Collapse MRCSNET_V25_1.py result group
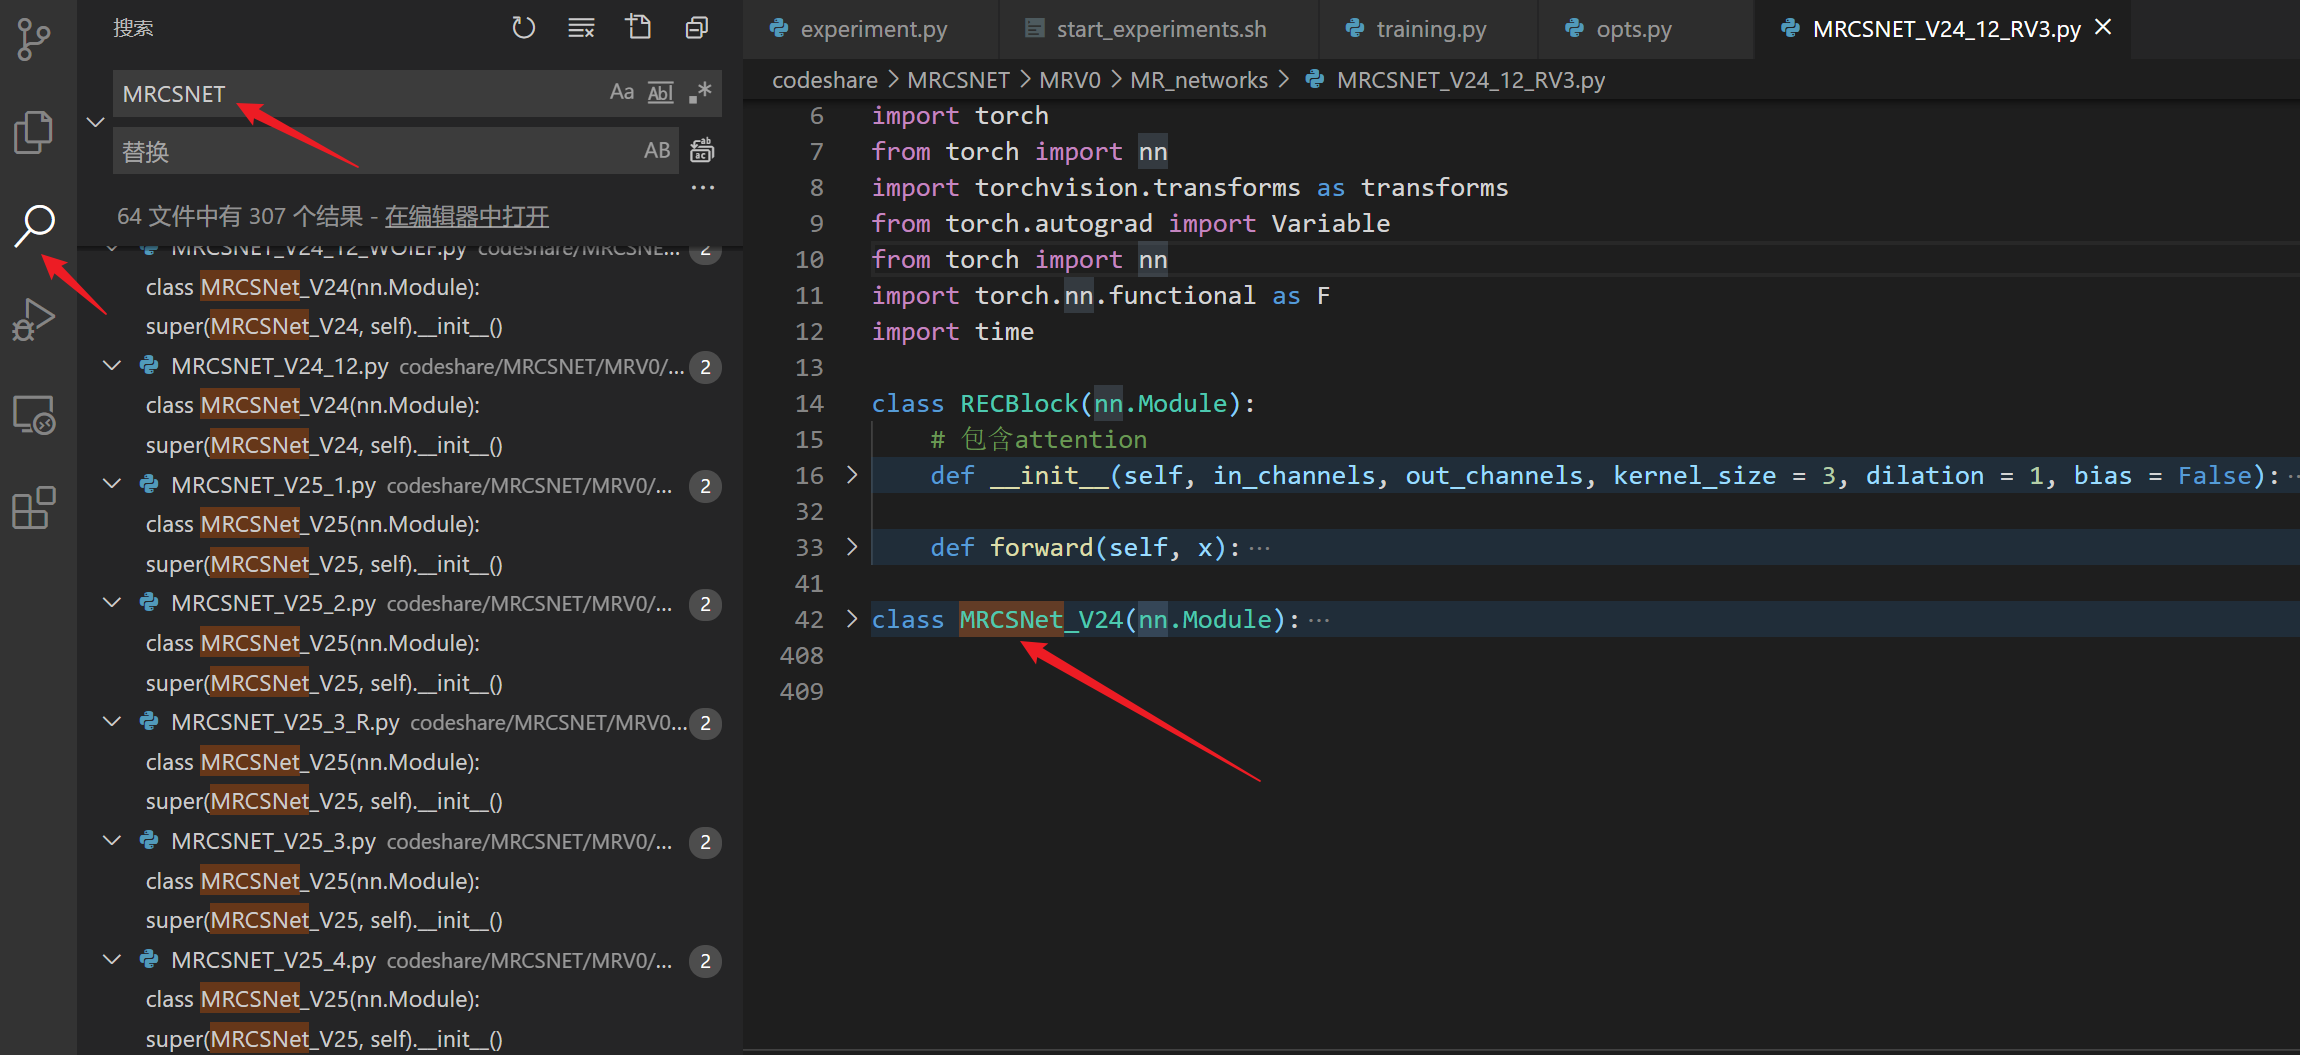2300x1055 pixels. tap(112, 485)
